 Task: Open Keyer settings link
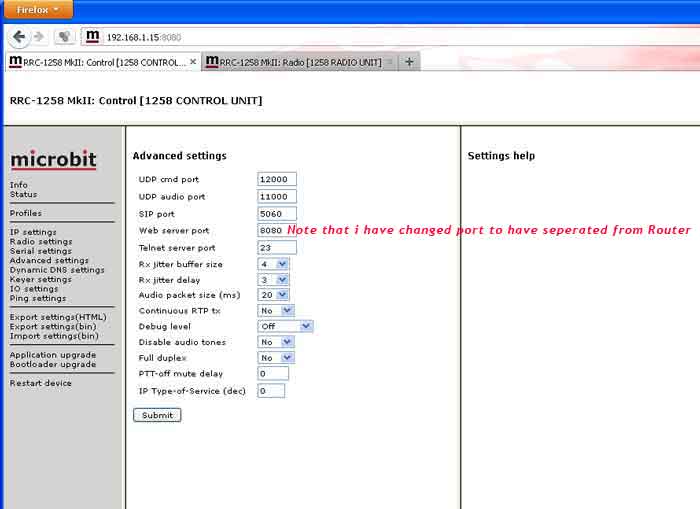coord(41,280)
